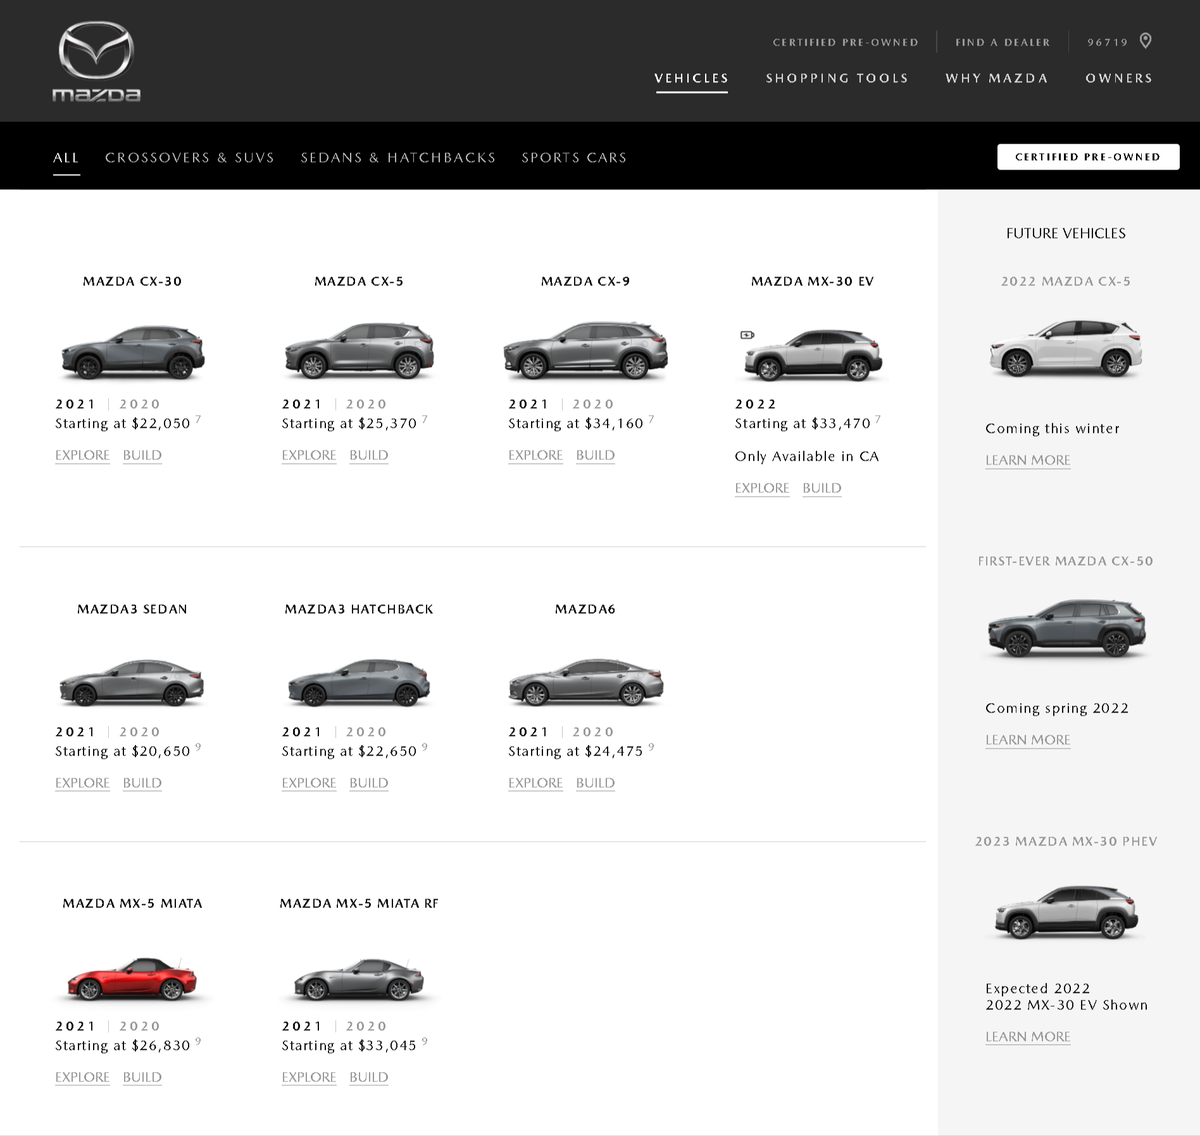Image resolution: width=1200 pixels, height=1136 pixels.
Task: Learn more about Mazda CX-50
Action: (1028, 740)
